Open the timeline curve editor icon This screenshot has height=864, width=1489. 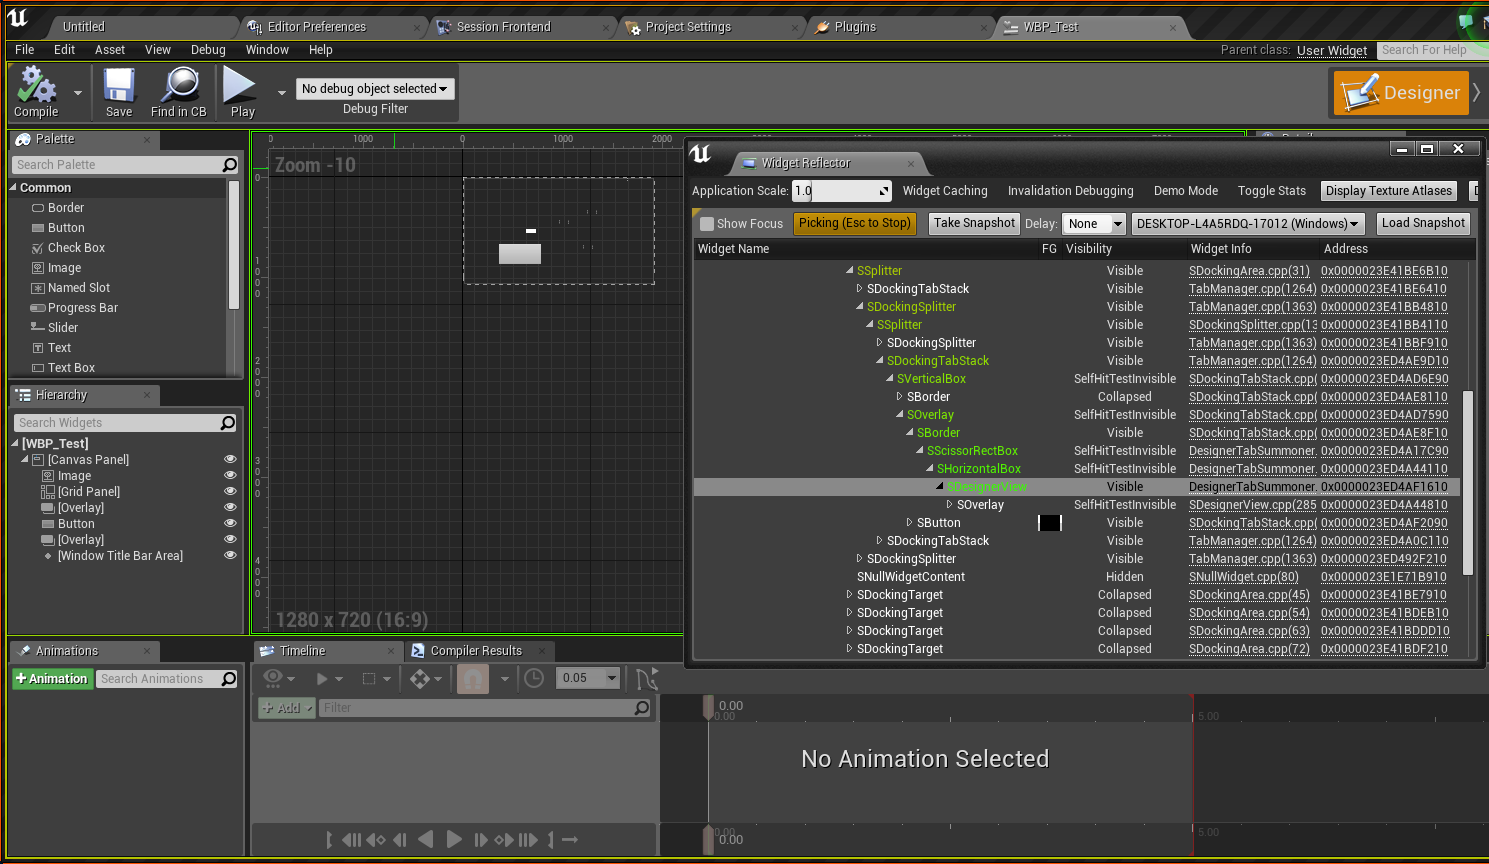[x=647, y=679]
